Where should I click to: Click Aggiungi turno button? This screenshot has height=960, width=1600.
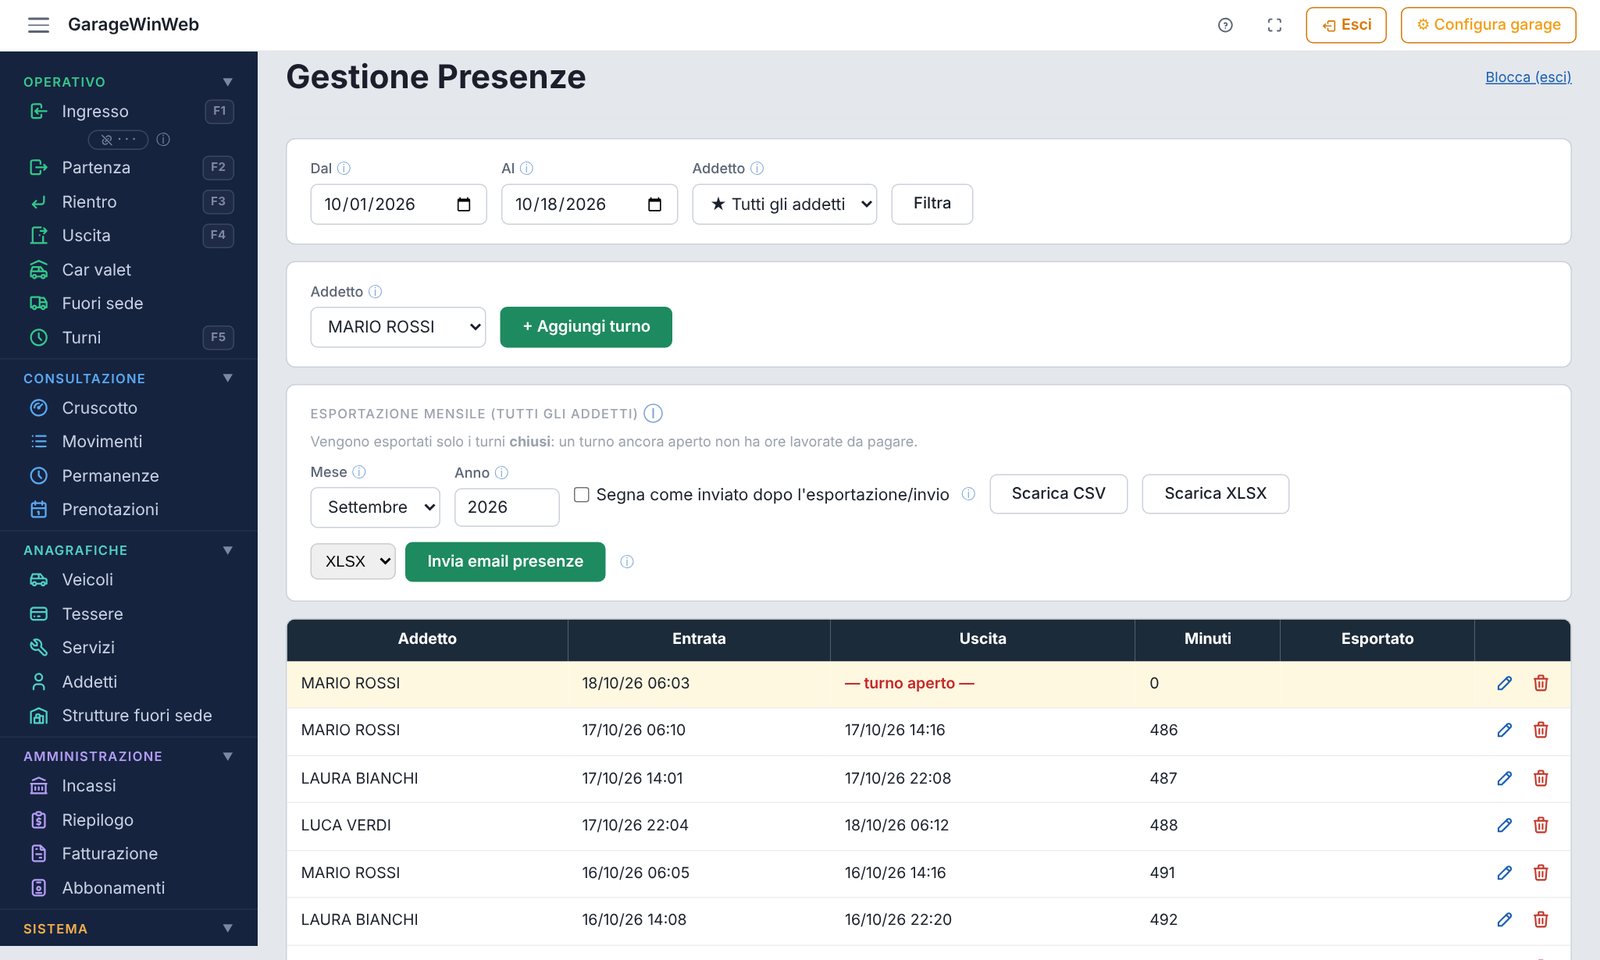point(586,327)
